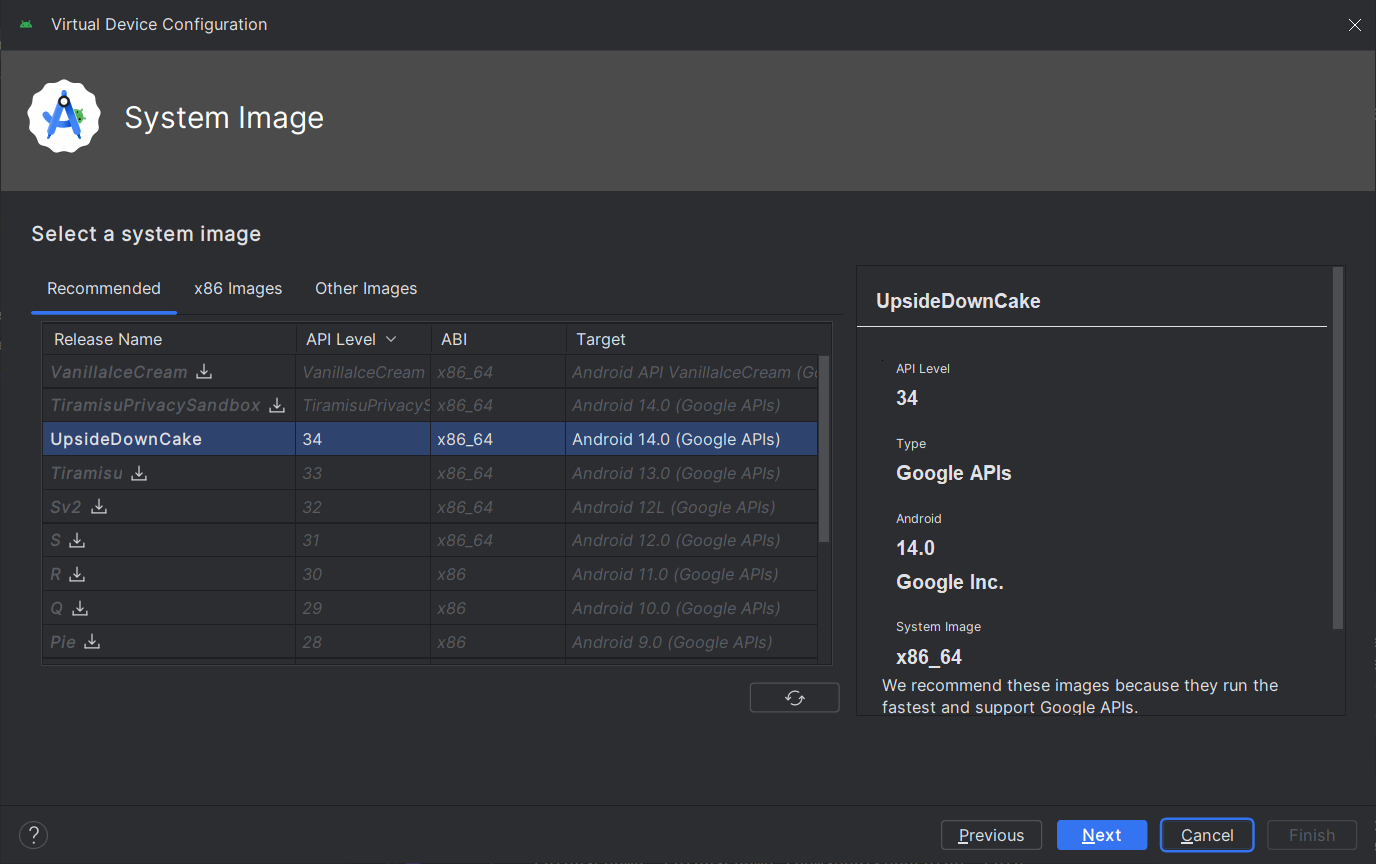Switch to the x86 Images tab
This screenshot has width=1376, height=864.
pyautogui.click(x=238, y=289)
